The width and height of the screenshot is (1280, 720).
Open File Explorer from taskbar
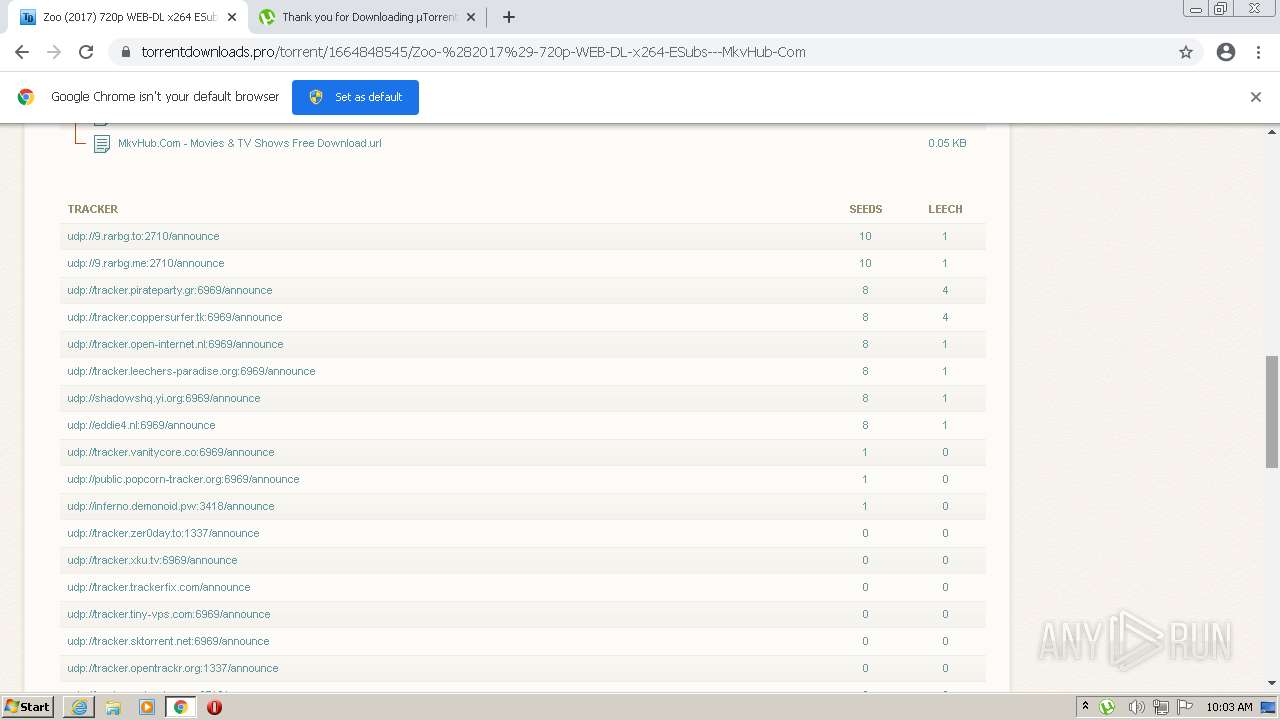pyautogui.click(x=113, y=707)
